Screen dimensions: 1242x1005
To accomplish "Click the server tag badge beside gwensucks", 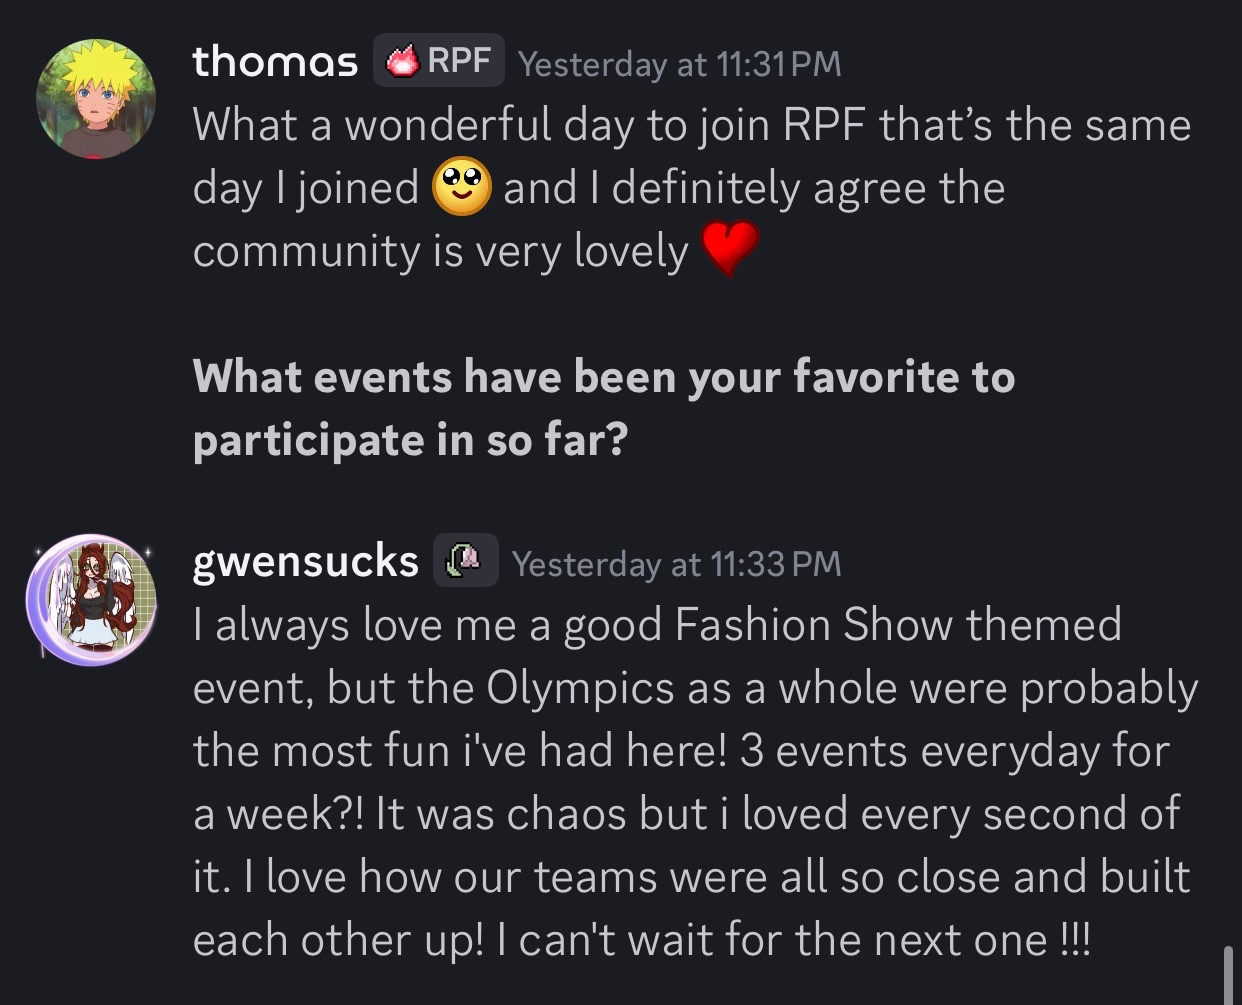I will coord(465,561).
